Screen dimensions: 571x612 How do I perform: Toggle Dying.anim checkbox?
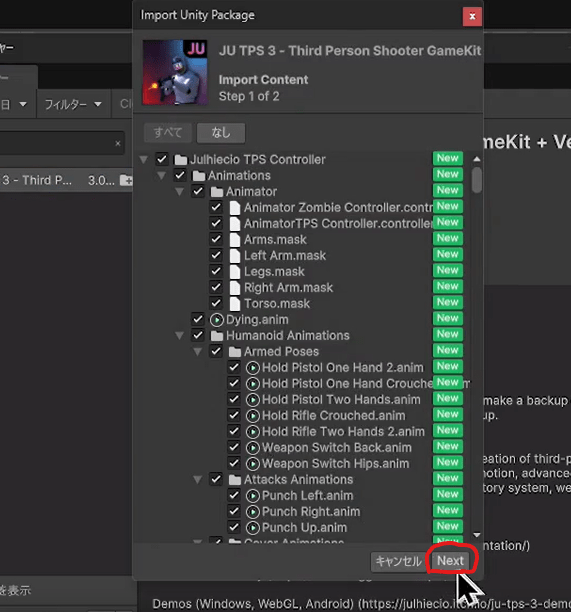point(198,319)
